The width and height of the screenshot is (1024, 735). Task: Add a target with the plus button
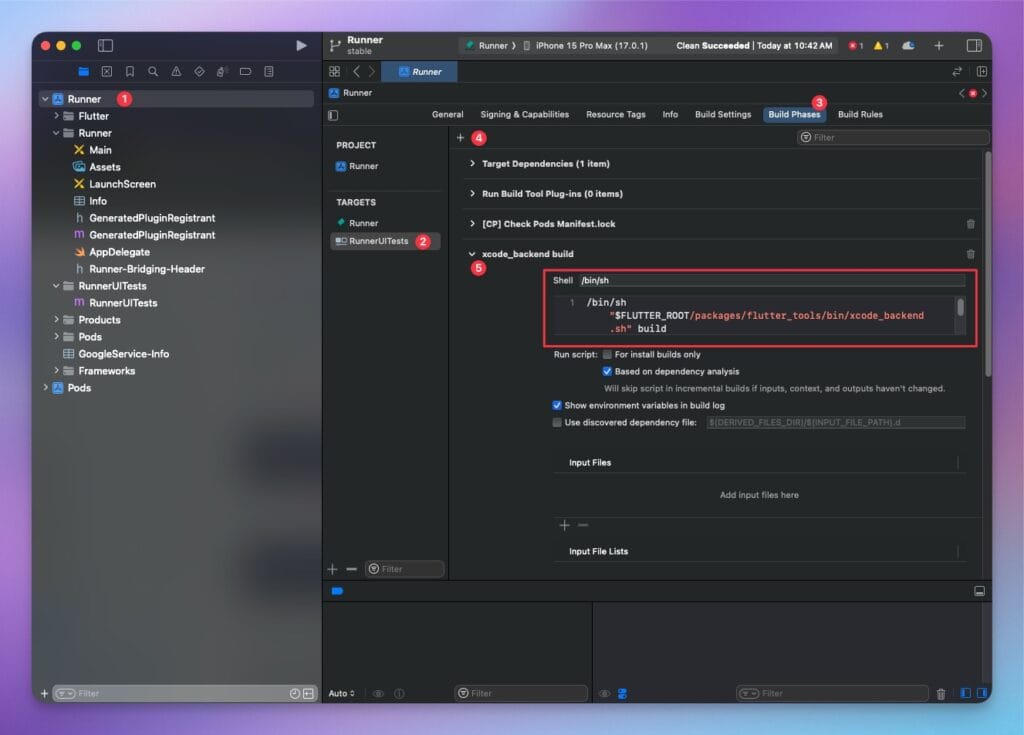pos(332,569)
